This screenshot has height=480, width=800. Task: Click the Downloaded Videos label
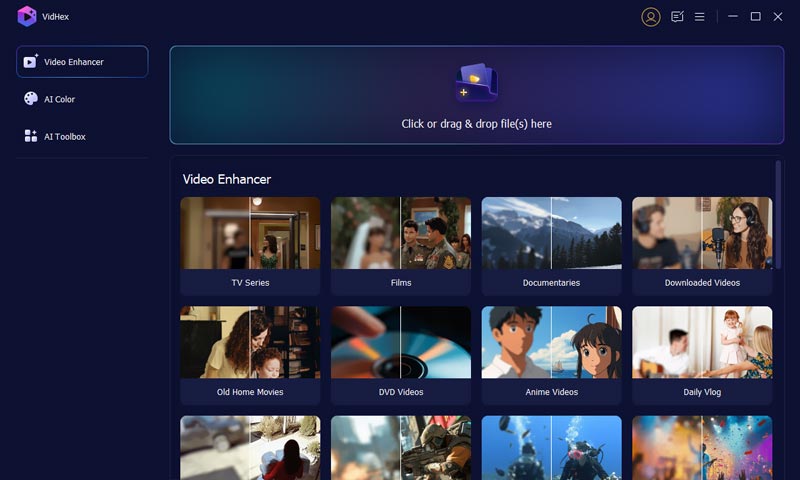[702, 283]
